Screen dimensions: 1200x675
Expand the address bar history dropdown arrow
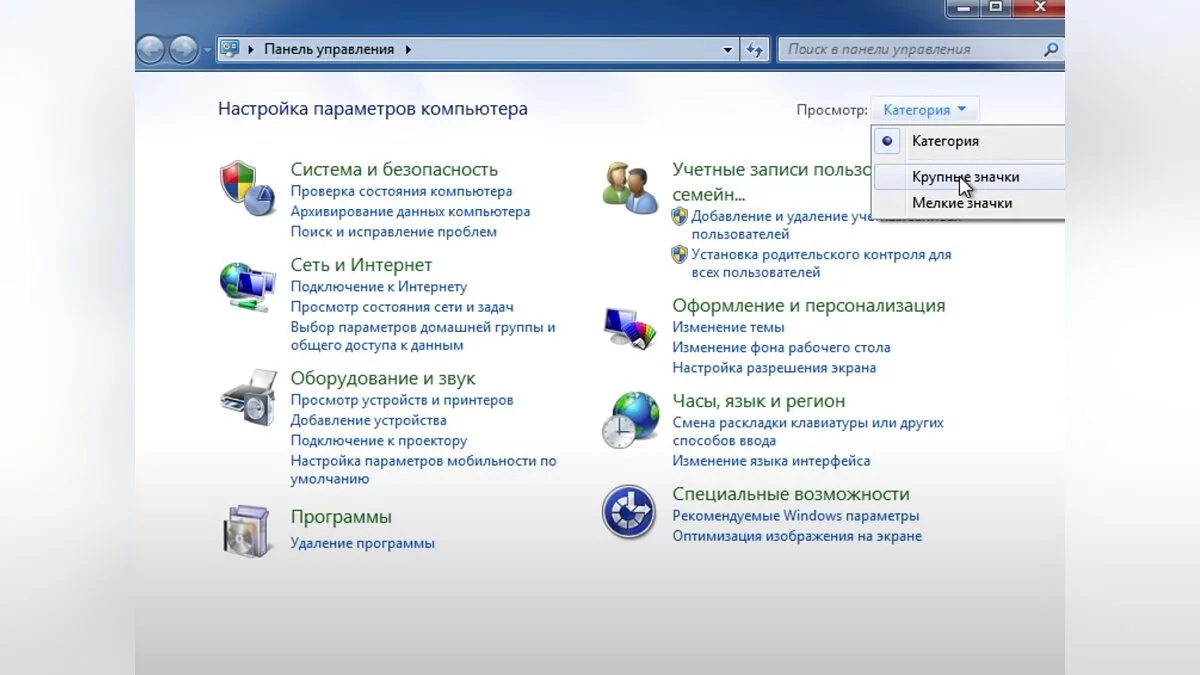728,49
